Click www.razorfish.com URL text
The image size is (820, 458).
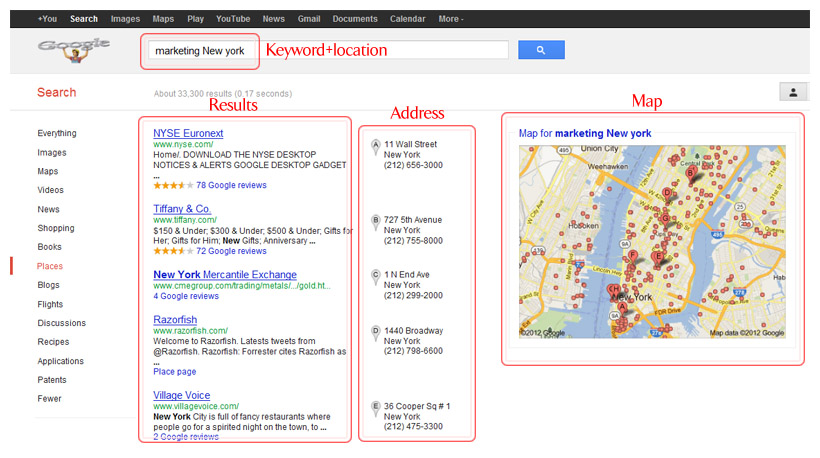[x=190, y=330]
